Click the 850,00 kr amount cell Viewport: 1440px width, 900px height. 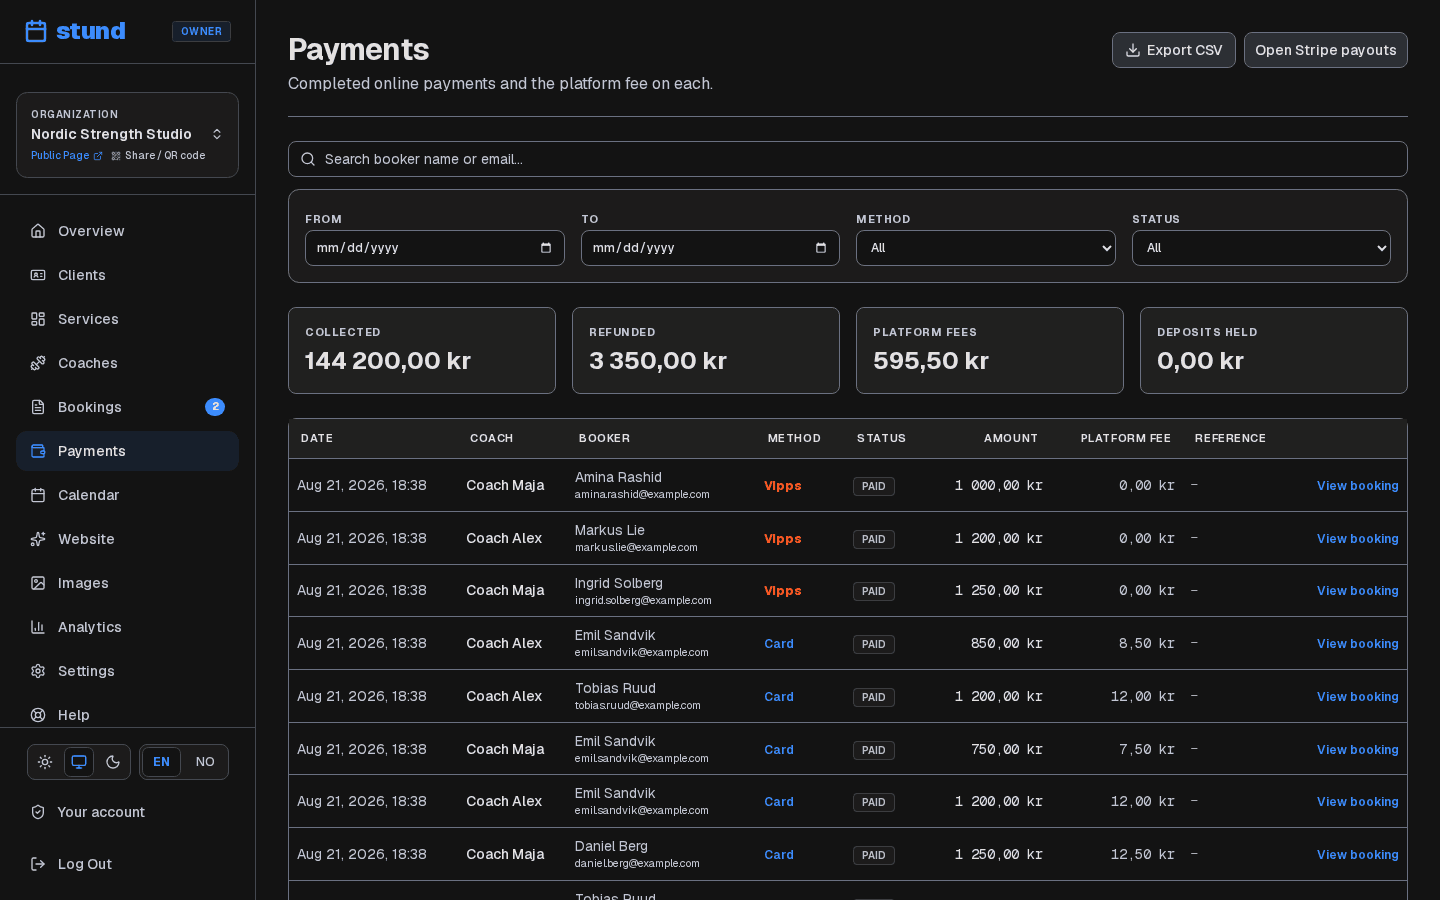(x=1007, y=644)
